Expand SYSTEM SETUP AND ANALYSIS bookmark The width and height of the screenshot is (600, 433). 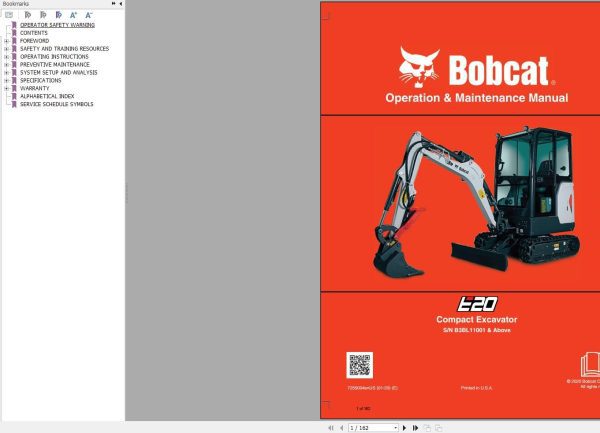tap(6, 73)
